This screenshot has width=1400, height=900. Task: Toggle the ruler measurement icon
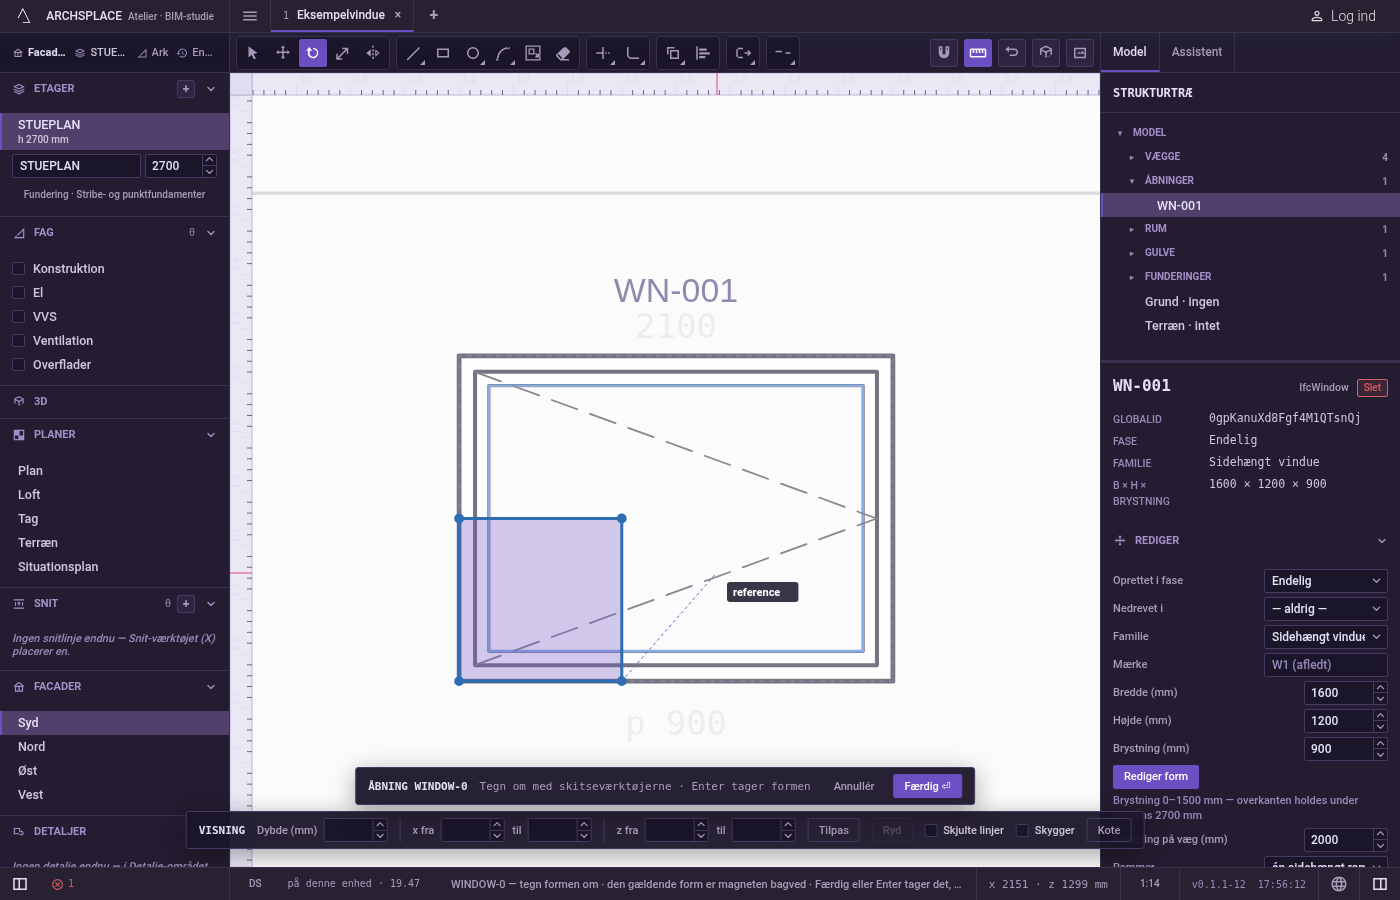tap(978, 53)
